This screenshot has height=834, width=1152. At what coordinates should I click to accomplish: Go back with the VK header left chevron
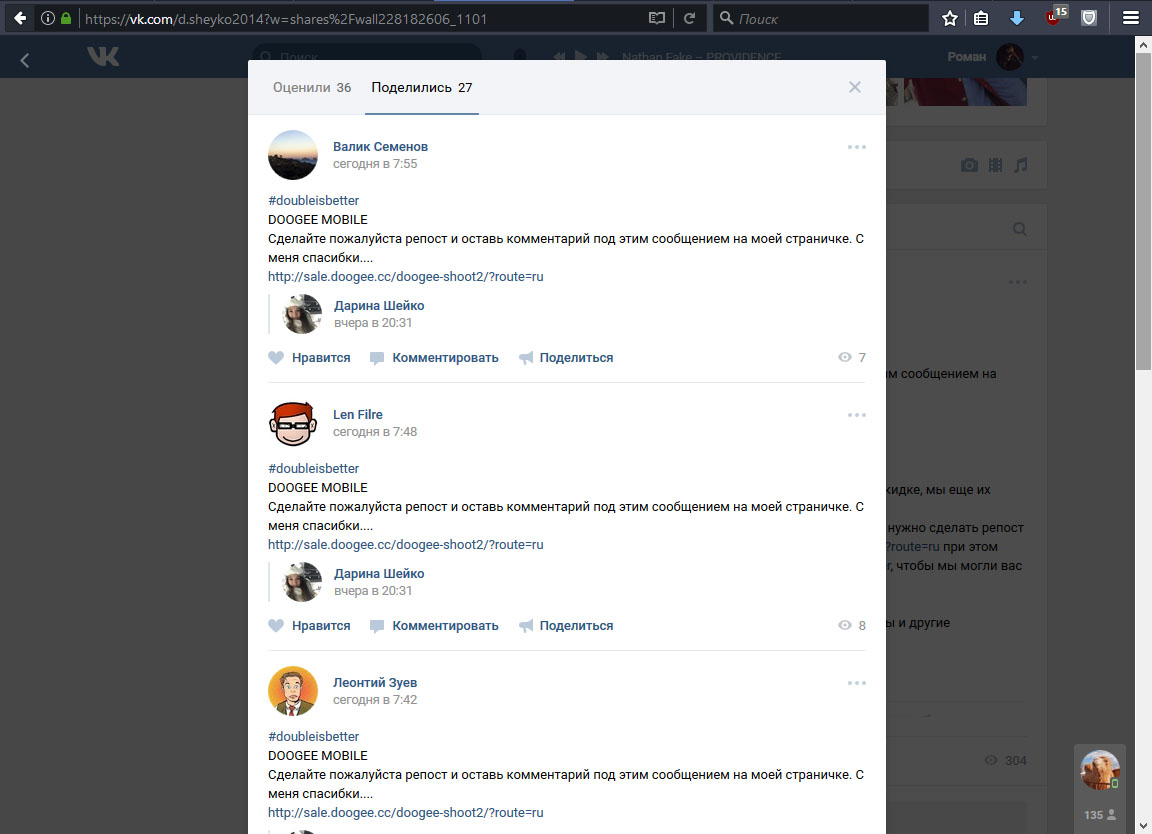pos(25,60)
